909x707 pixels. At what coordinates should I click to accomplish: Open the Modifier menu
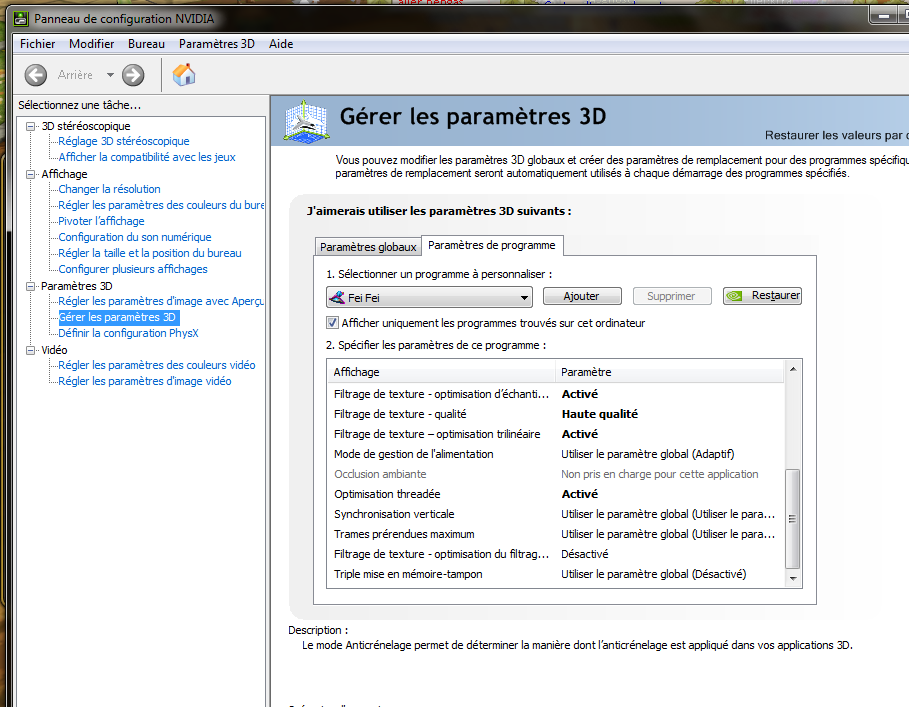92,44
